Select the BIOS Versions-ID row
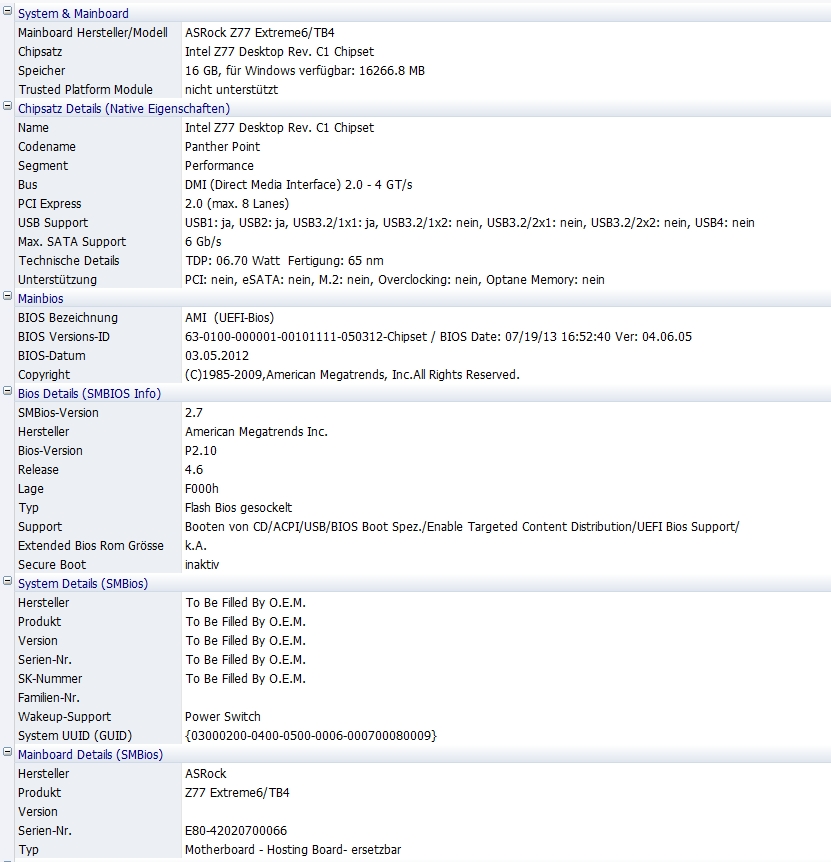Screen dimensions: 831x862 point(423,337)
